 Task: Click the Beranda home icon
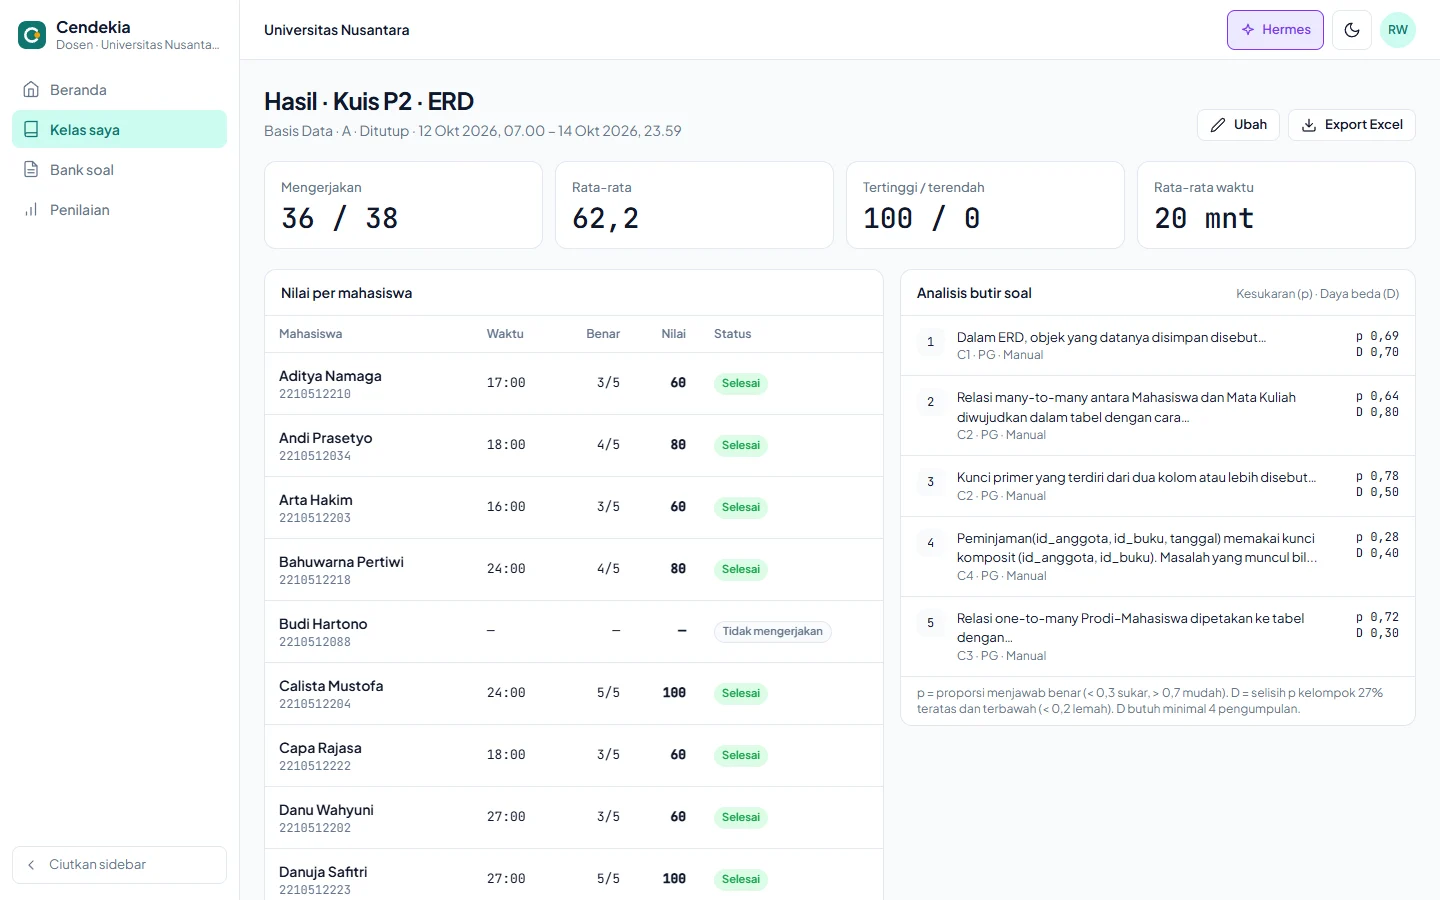[31, 90]
